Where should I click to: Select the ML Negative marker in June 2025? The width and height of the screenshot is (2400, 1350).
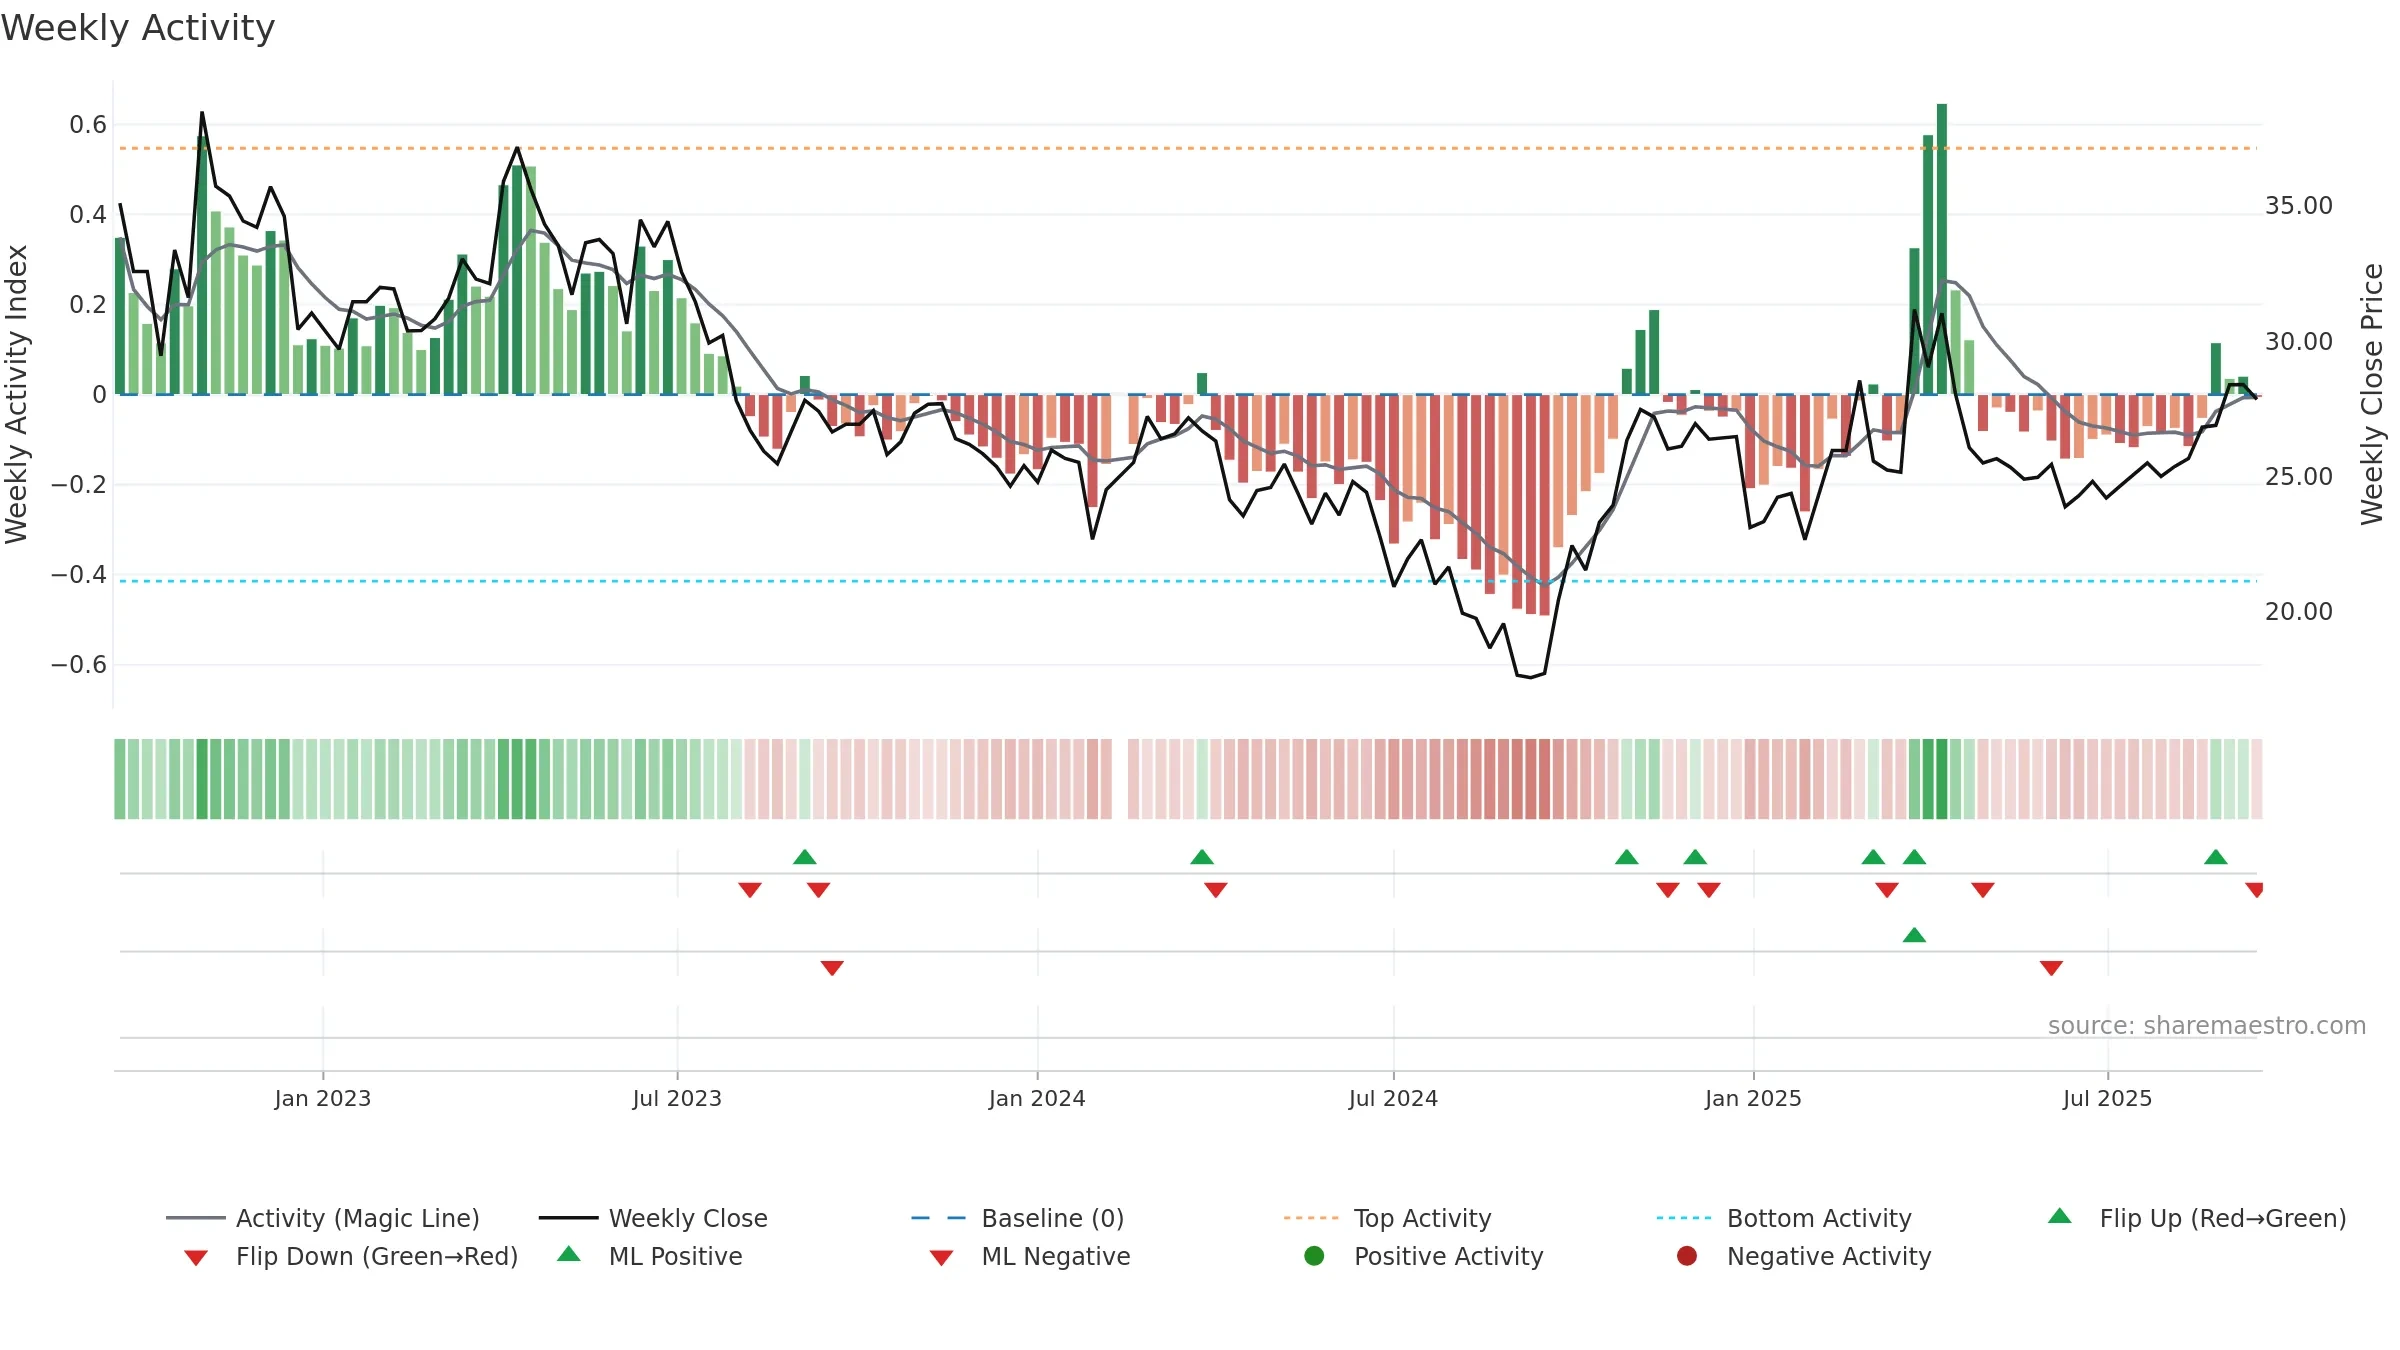[x=2051, y=968]
